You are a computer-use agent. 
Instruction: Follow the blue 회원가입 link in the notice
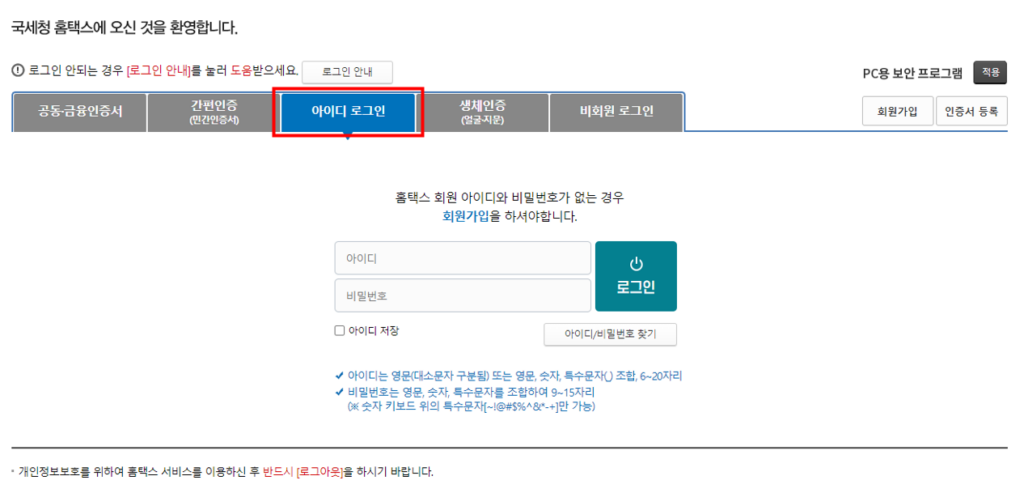[465, 217]
